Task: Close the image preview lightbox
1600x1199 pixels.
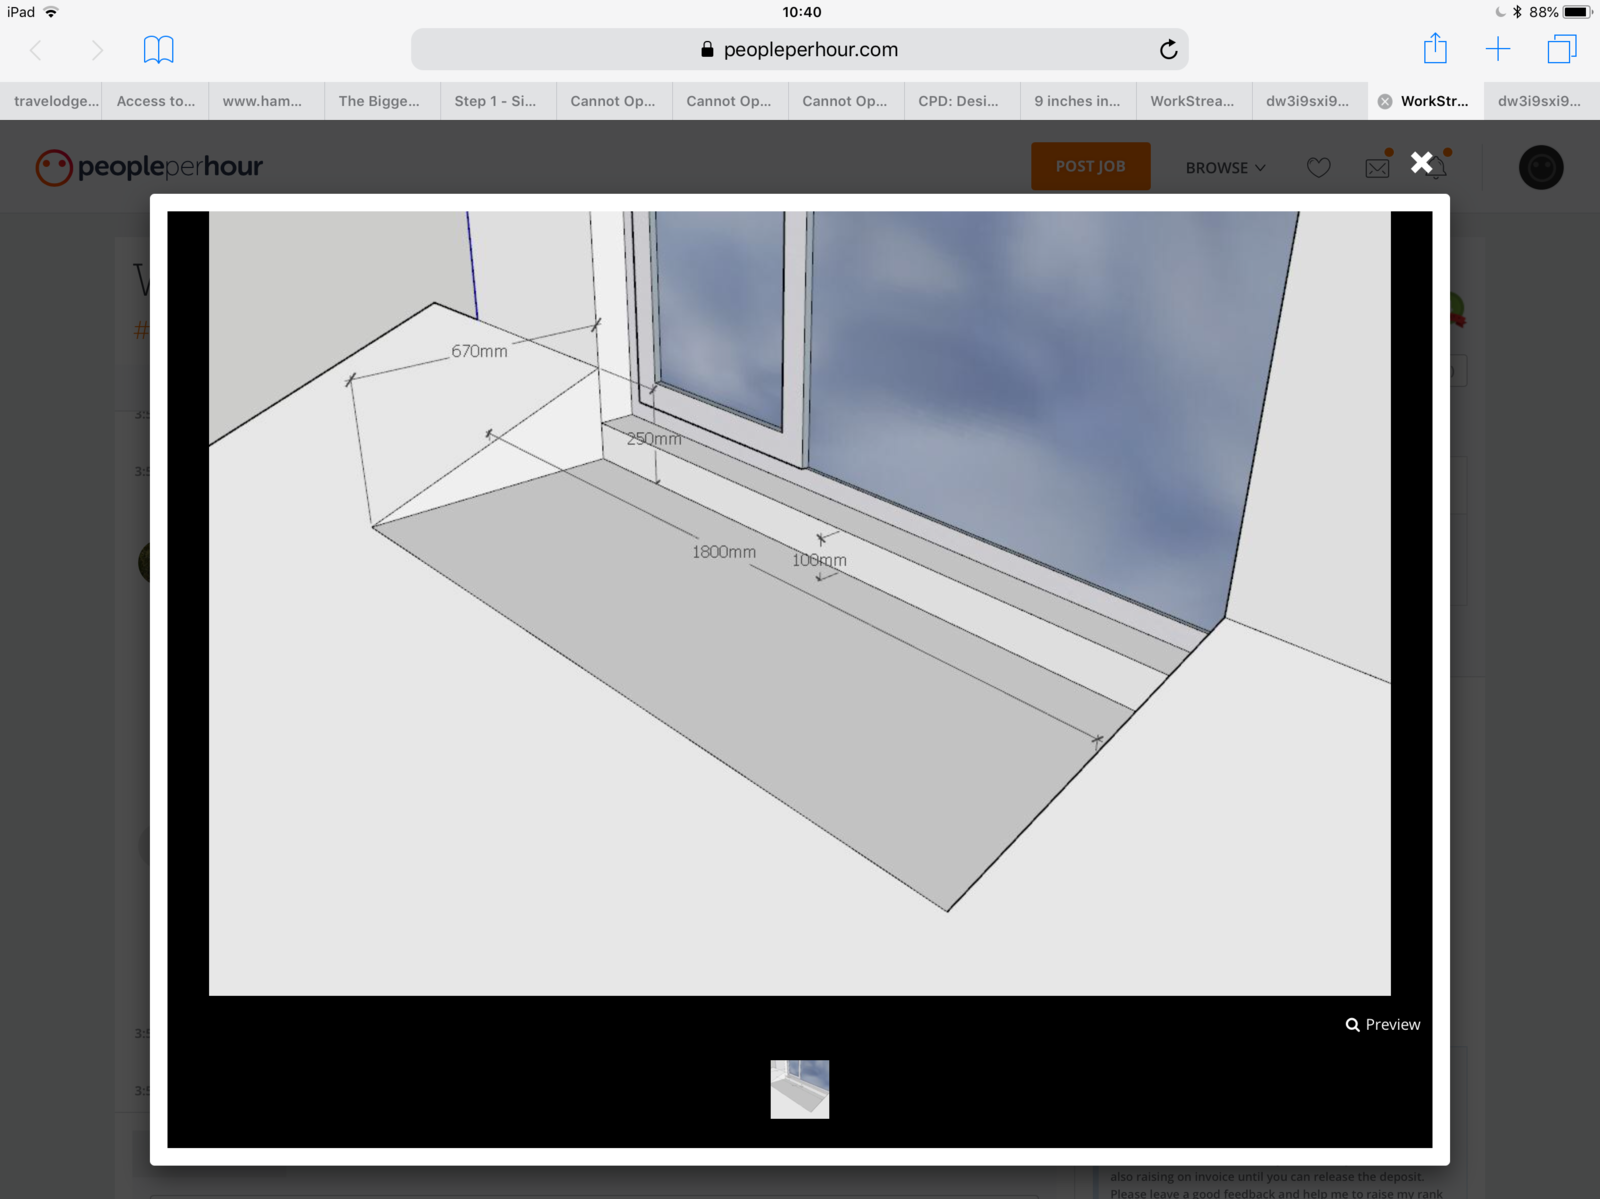Action: click(1421, 163)
